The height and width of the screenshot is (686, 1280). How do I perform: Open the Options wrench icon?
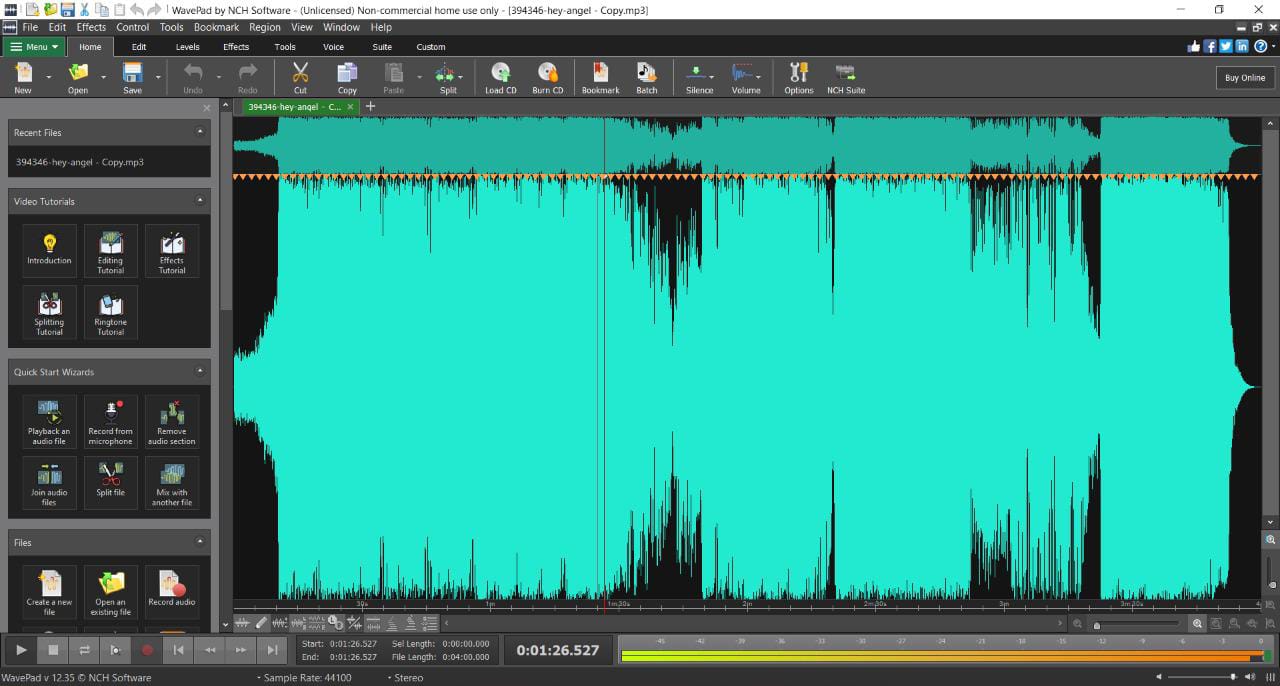click(798, 73)
